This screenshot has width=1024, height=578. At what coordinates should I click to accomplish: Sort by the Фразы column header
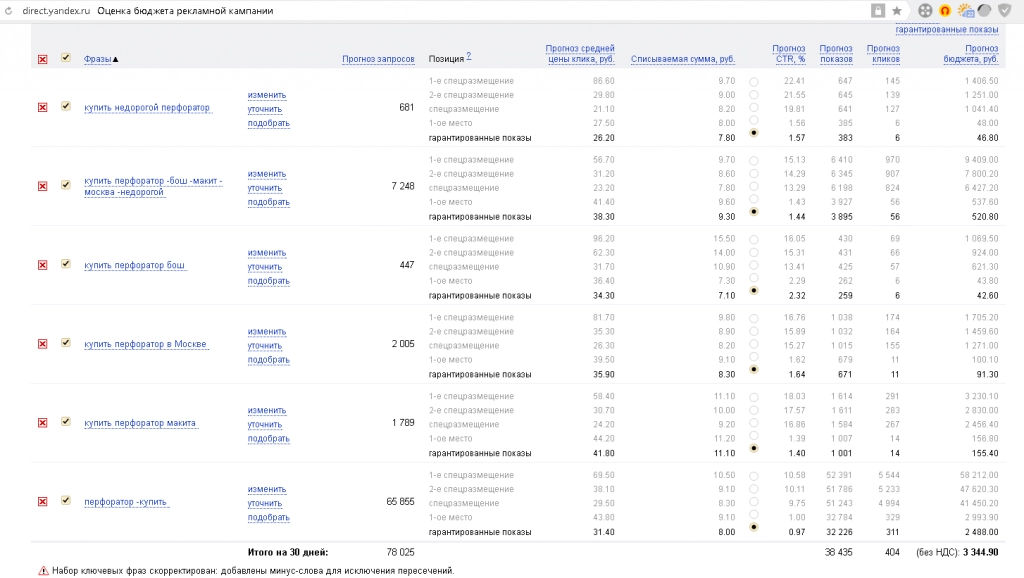[97, 59]
